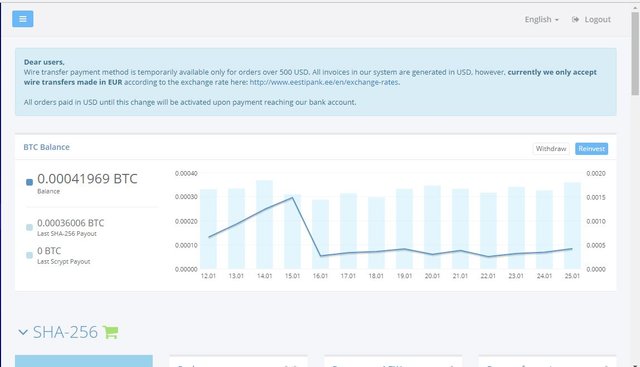Screen dimensions: 640x367
Task: Open the eestipank.ee exchange rates link
Action: [x=324, y=82]
